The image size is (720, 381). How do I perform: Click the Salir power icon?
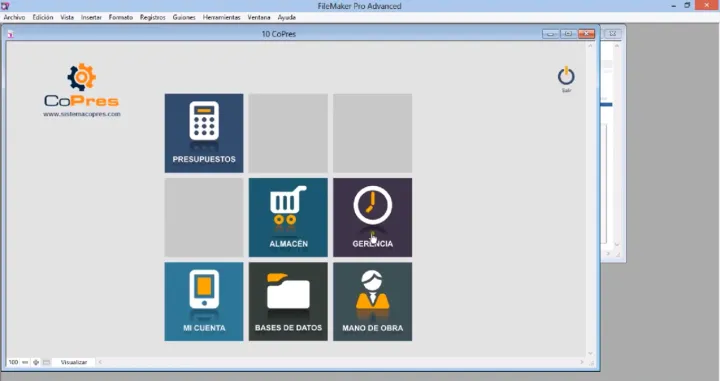click(x=566, y=77)
